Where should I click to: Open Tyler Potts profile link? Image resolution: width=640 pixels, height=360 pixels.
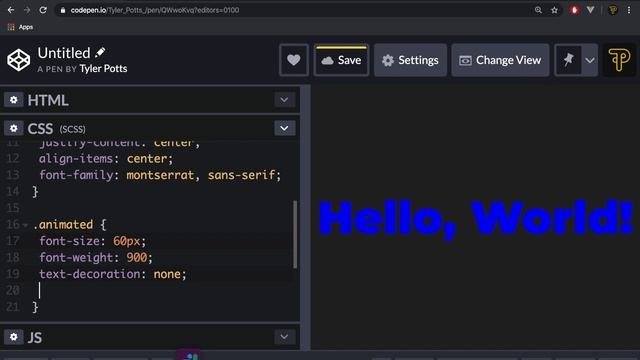103,69
